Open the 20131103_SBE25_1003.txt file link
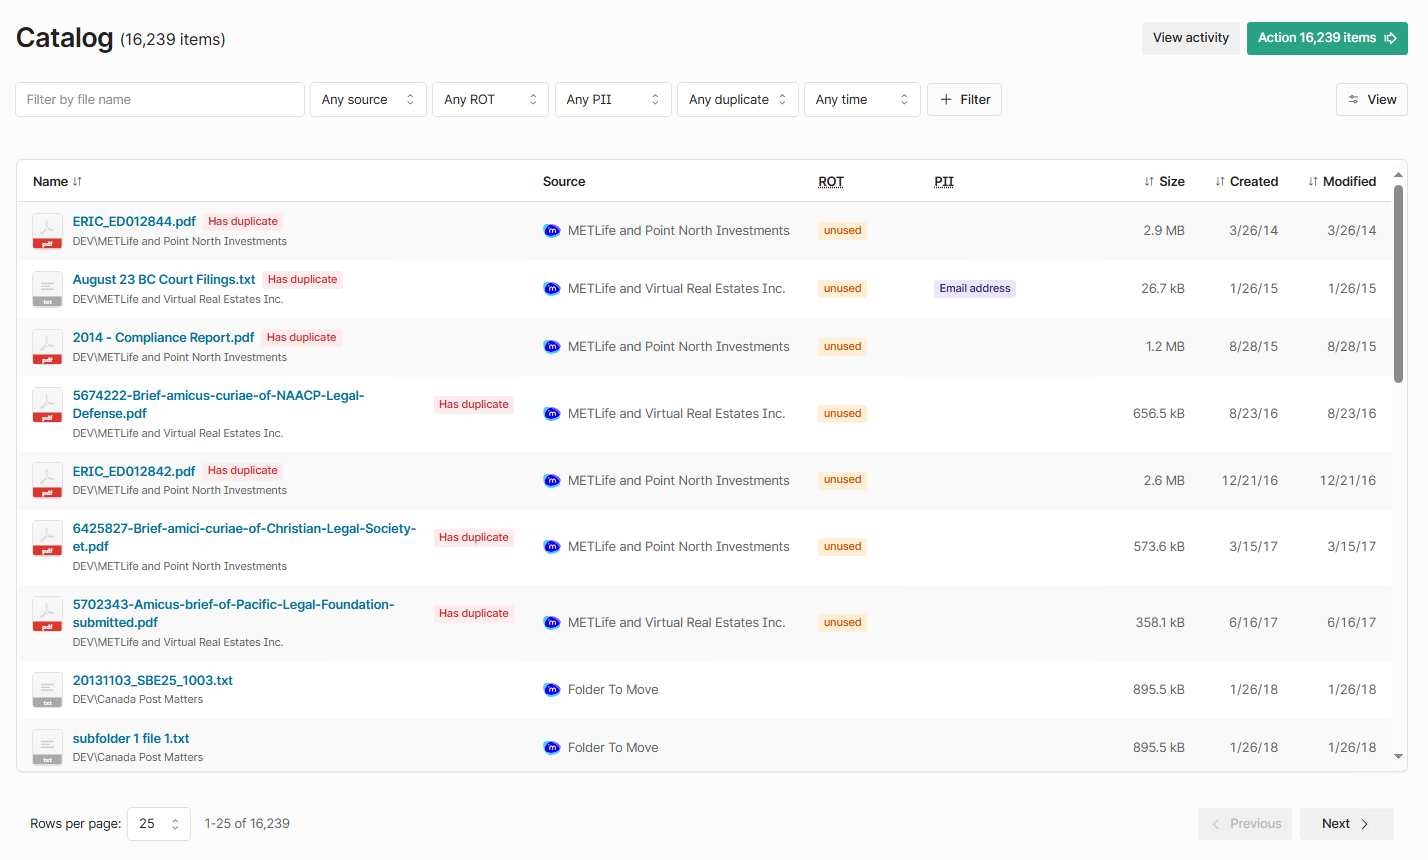1428x860 pixels. pos(152,681)
